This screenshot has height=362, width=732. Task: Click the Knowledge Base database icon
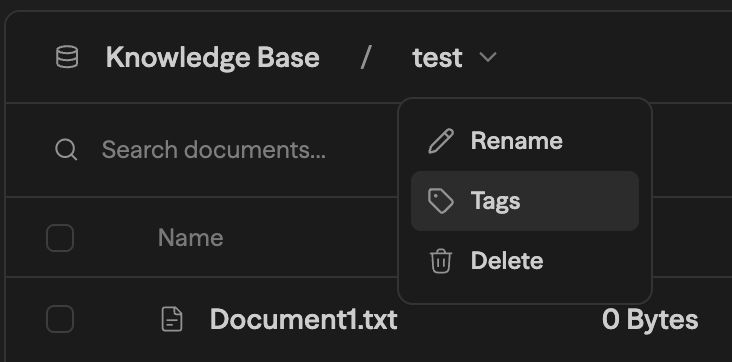(x=67, y=57)
